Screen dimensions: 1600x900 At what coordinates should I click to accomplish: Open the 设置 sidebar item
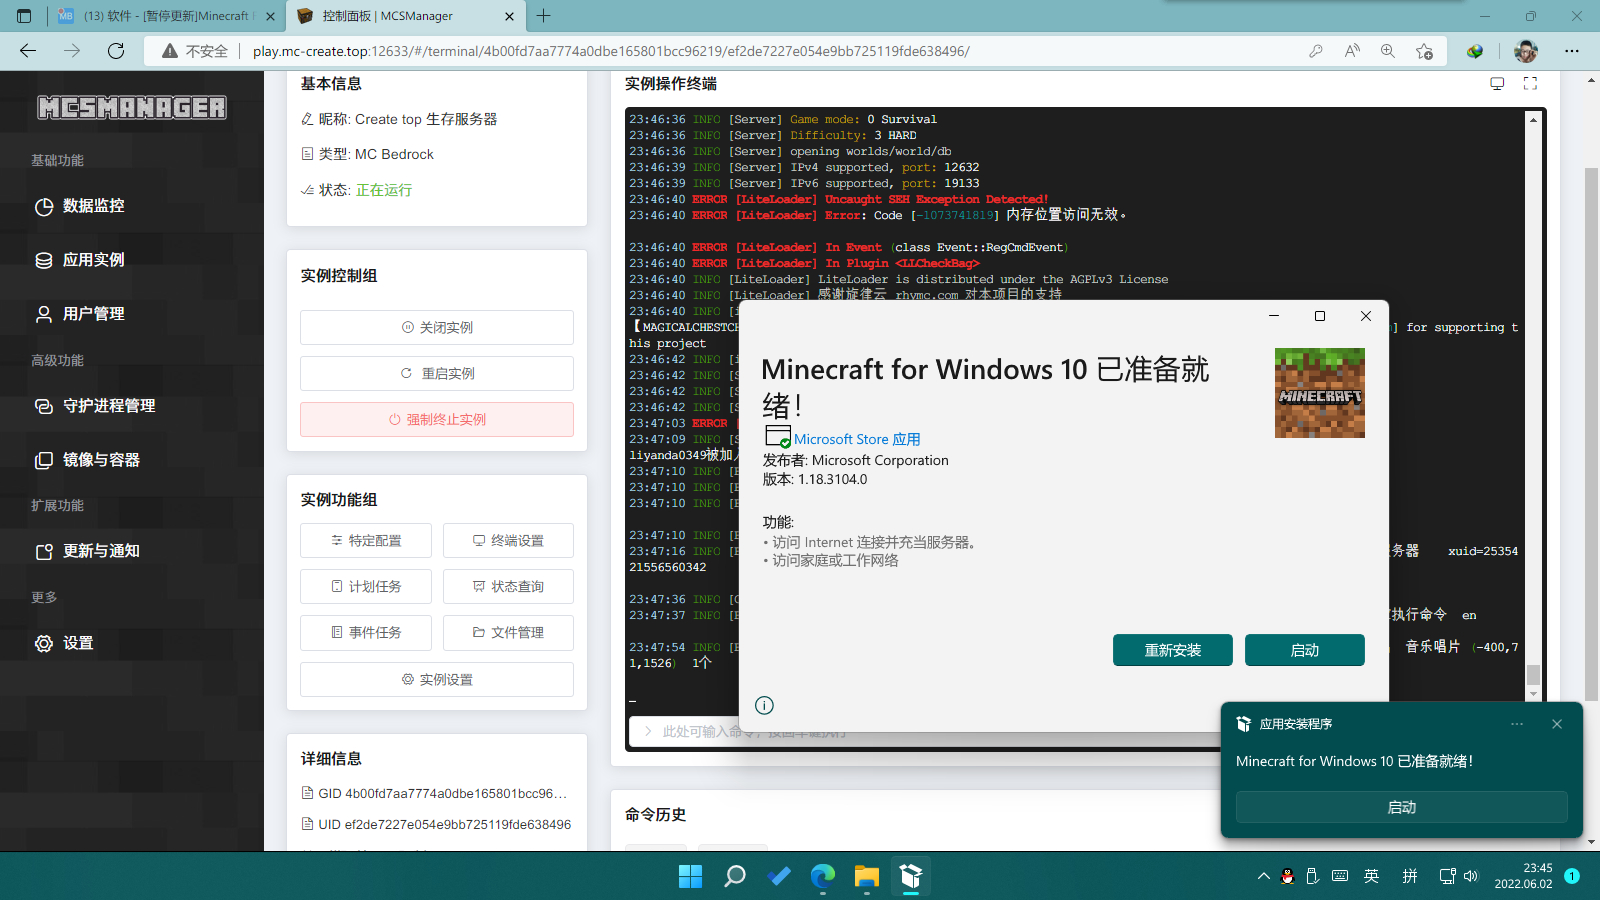64,643
